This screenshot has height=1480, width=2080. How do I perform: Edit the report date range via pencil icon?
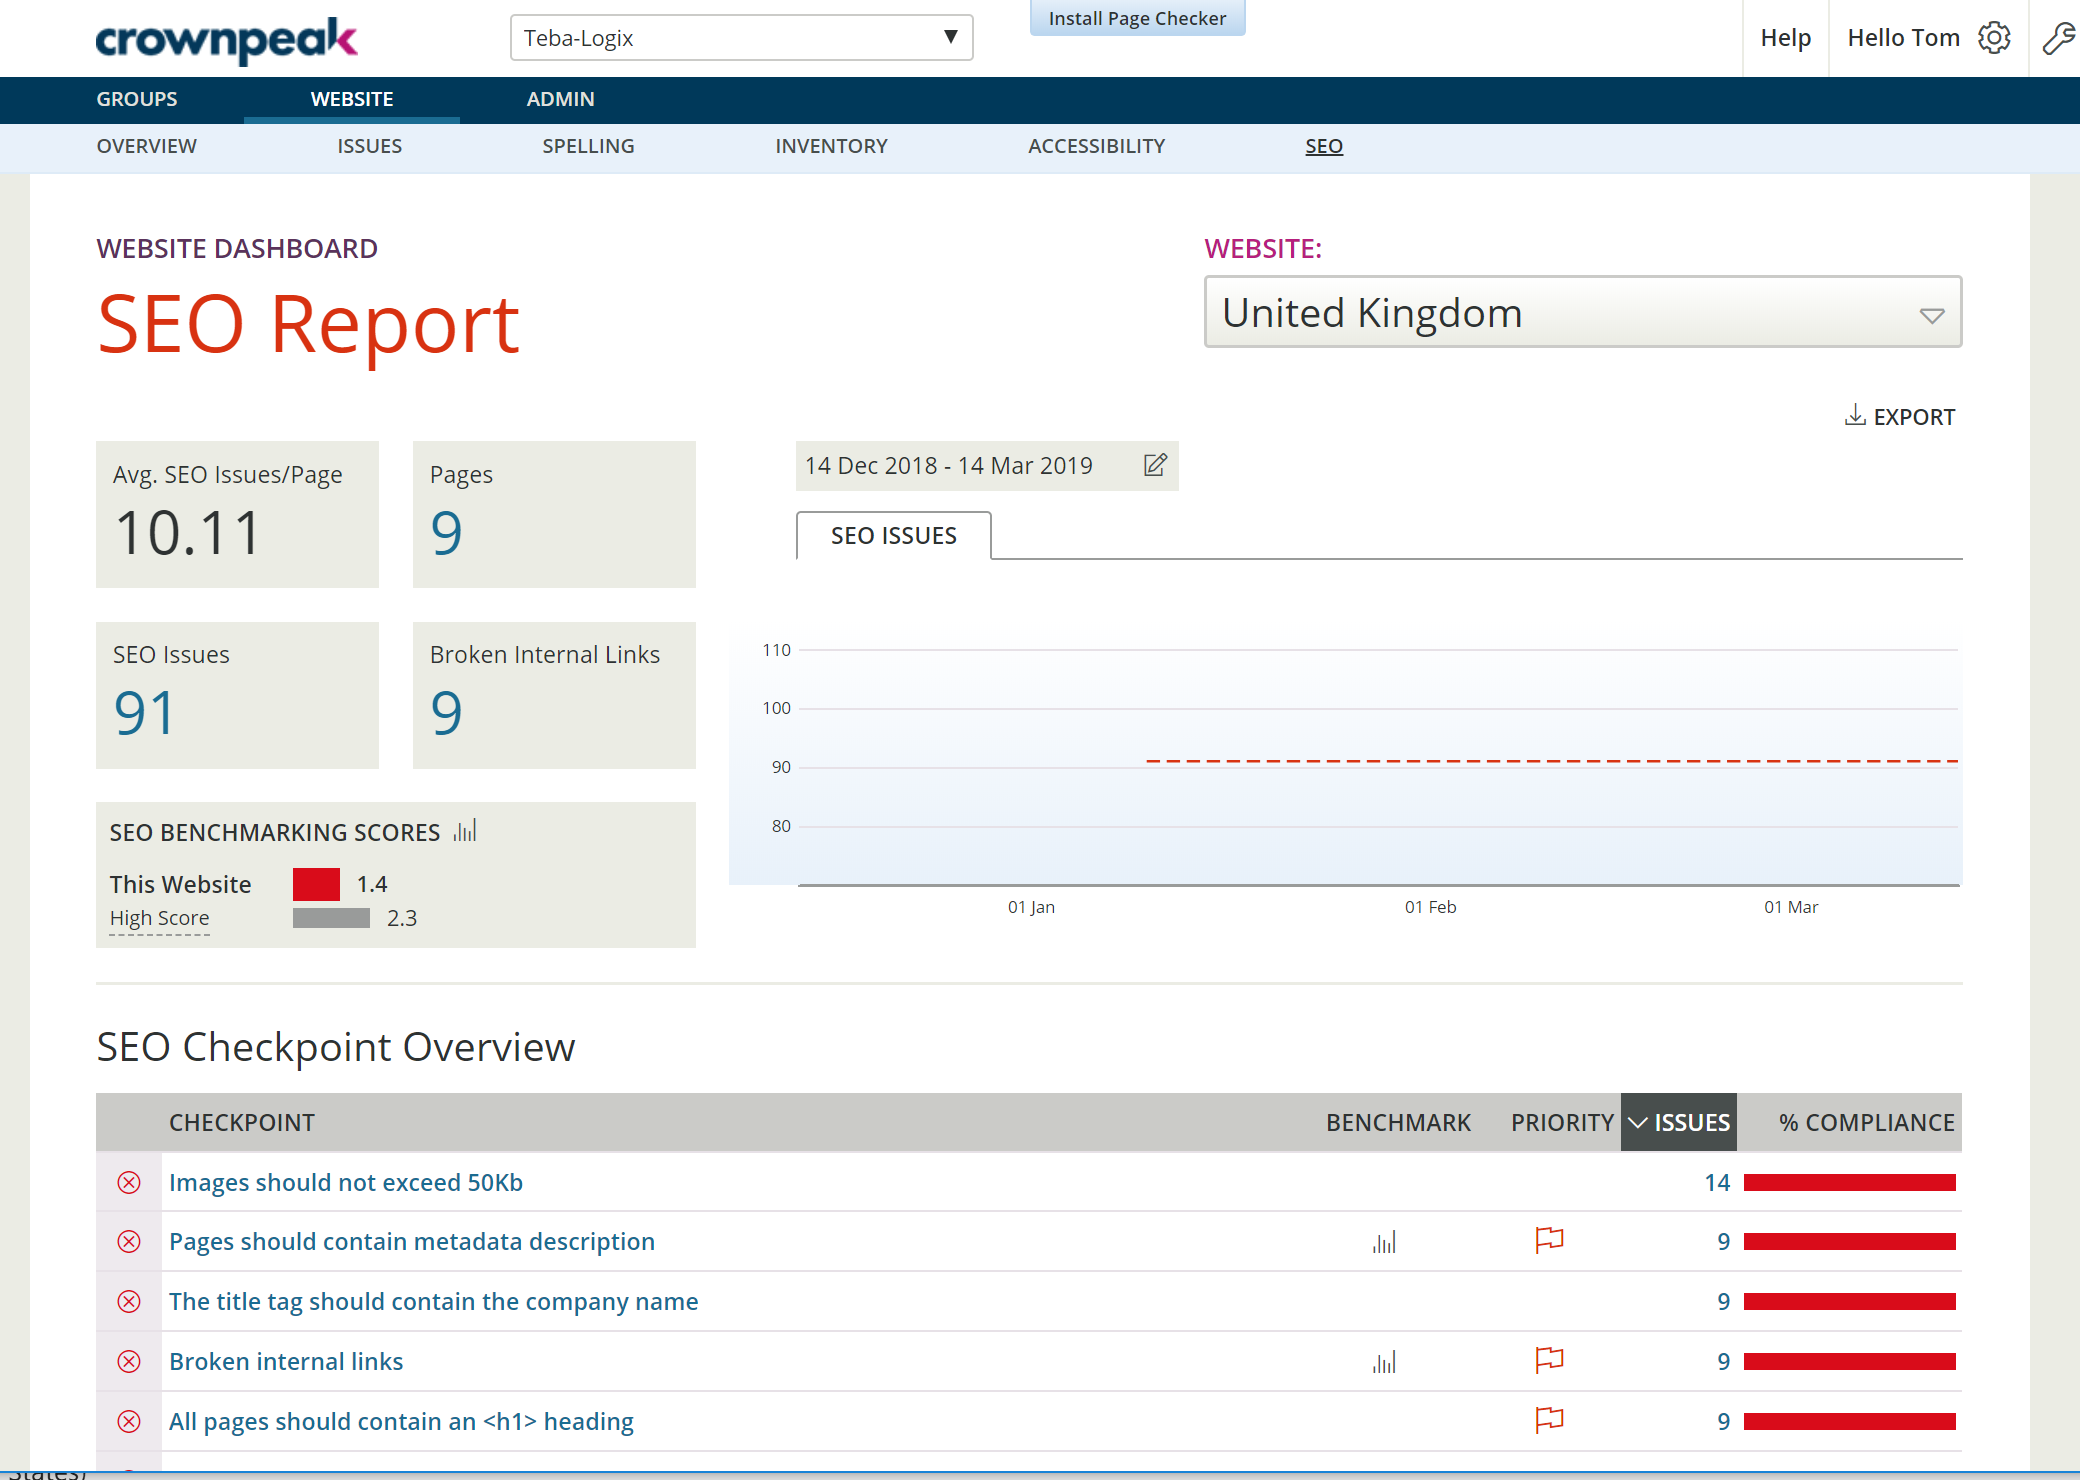coord(1155,465)
